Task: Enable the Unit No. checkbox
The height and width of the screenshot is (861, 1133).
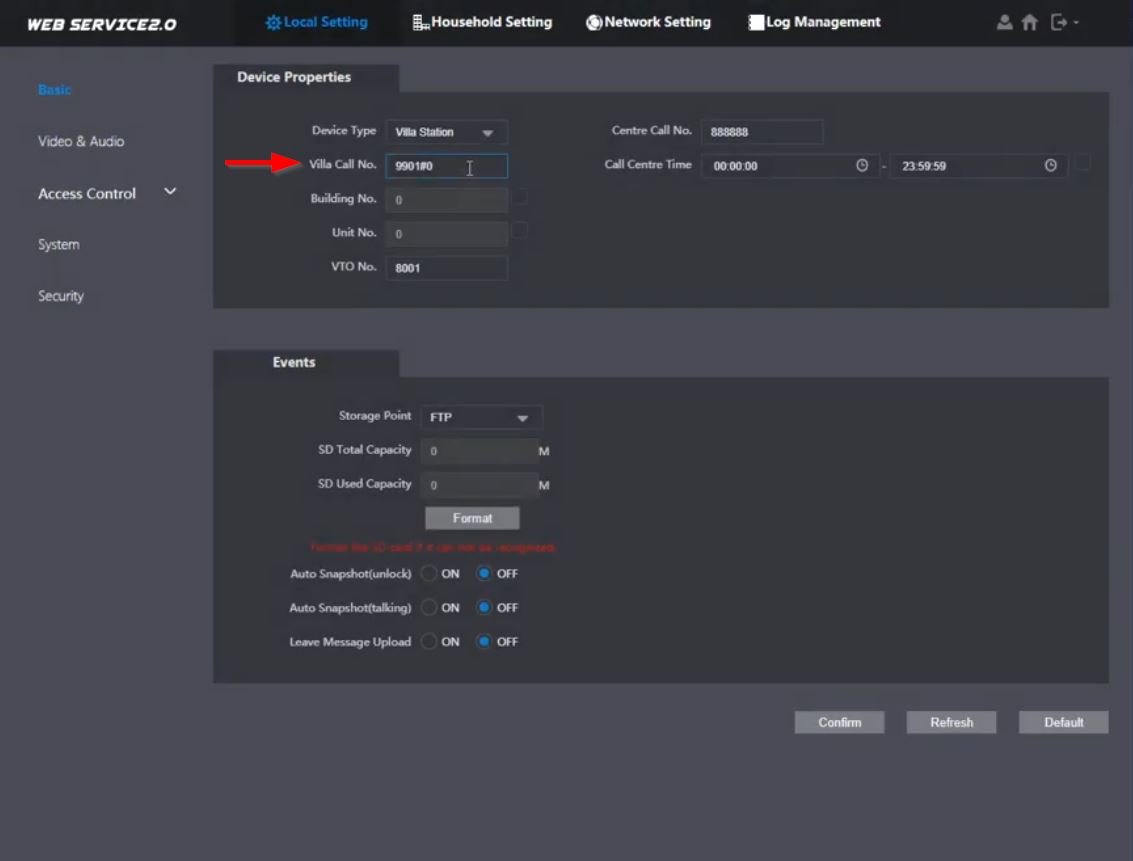Action: point(520,231)
